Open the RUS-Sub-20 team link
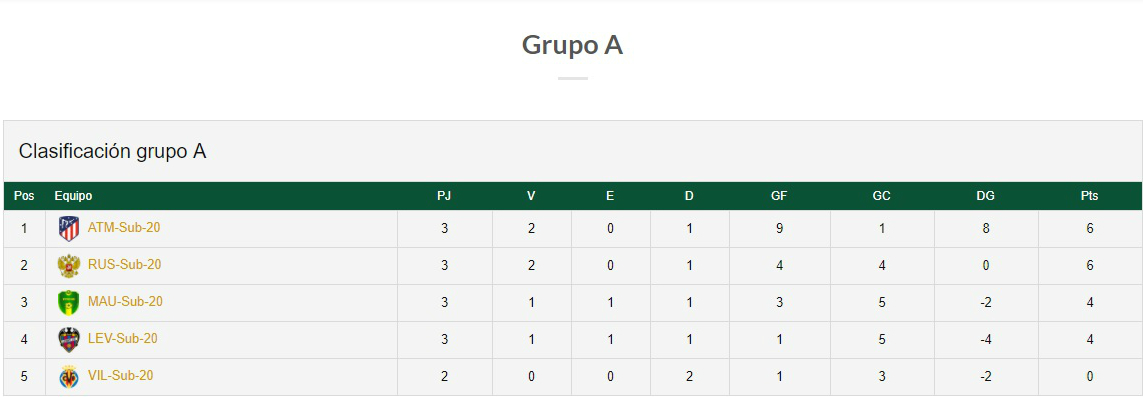This screenshot has height=397, width=1143. pyautogui.click(x=125, y=264)
